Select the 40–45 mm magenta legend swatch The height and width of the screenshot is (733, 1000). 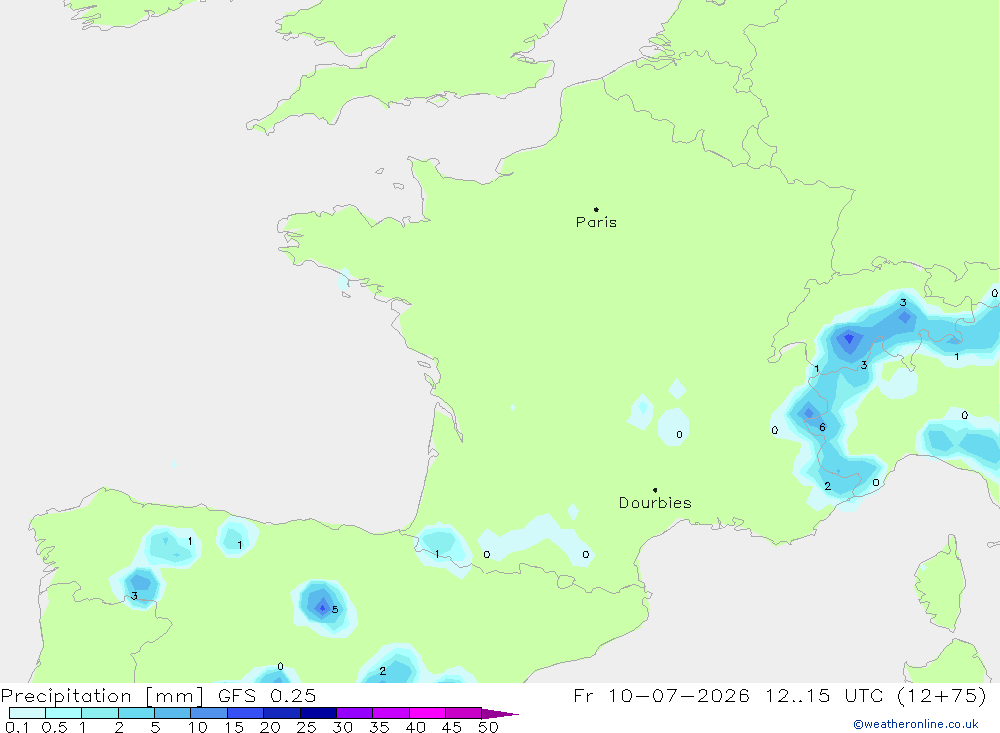(427, 713)
